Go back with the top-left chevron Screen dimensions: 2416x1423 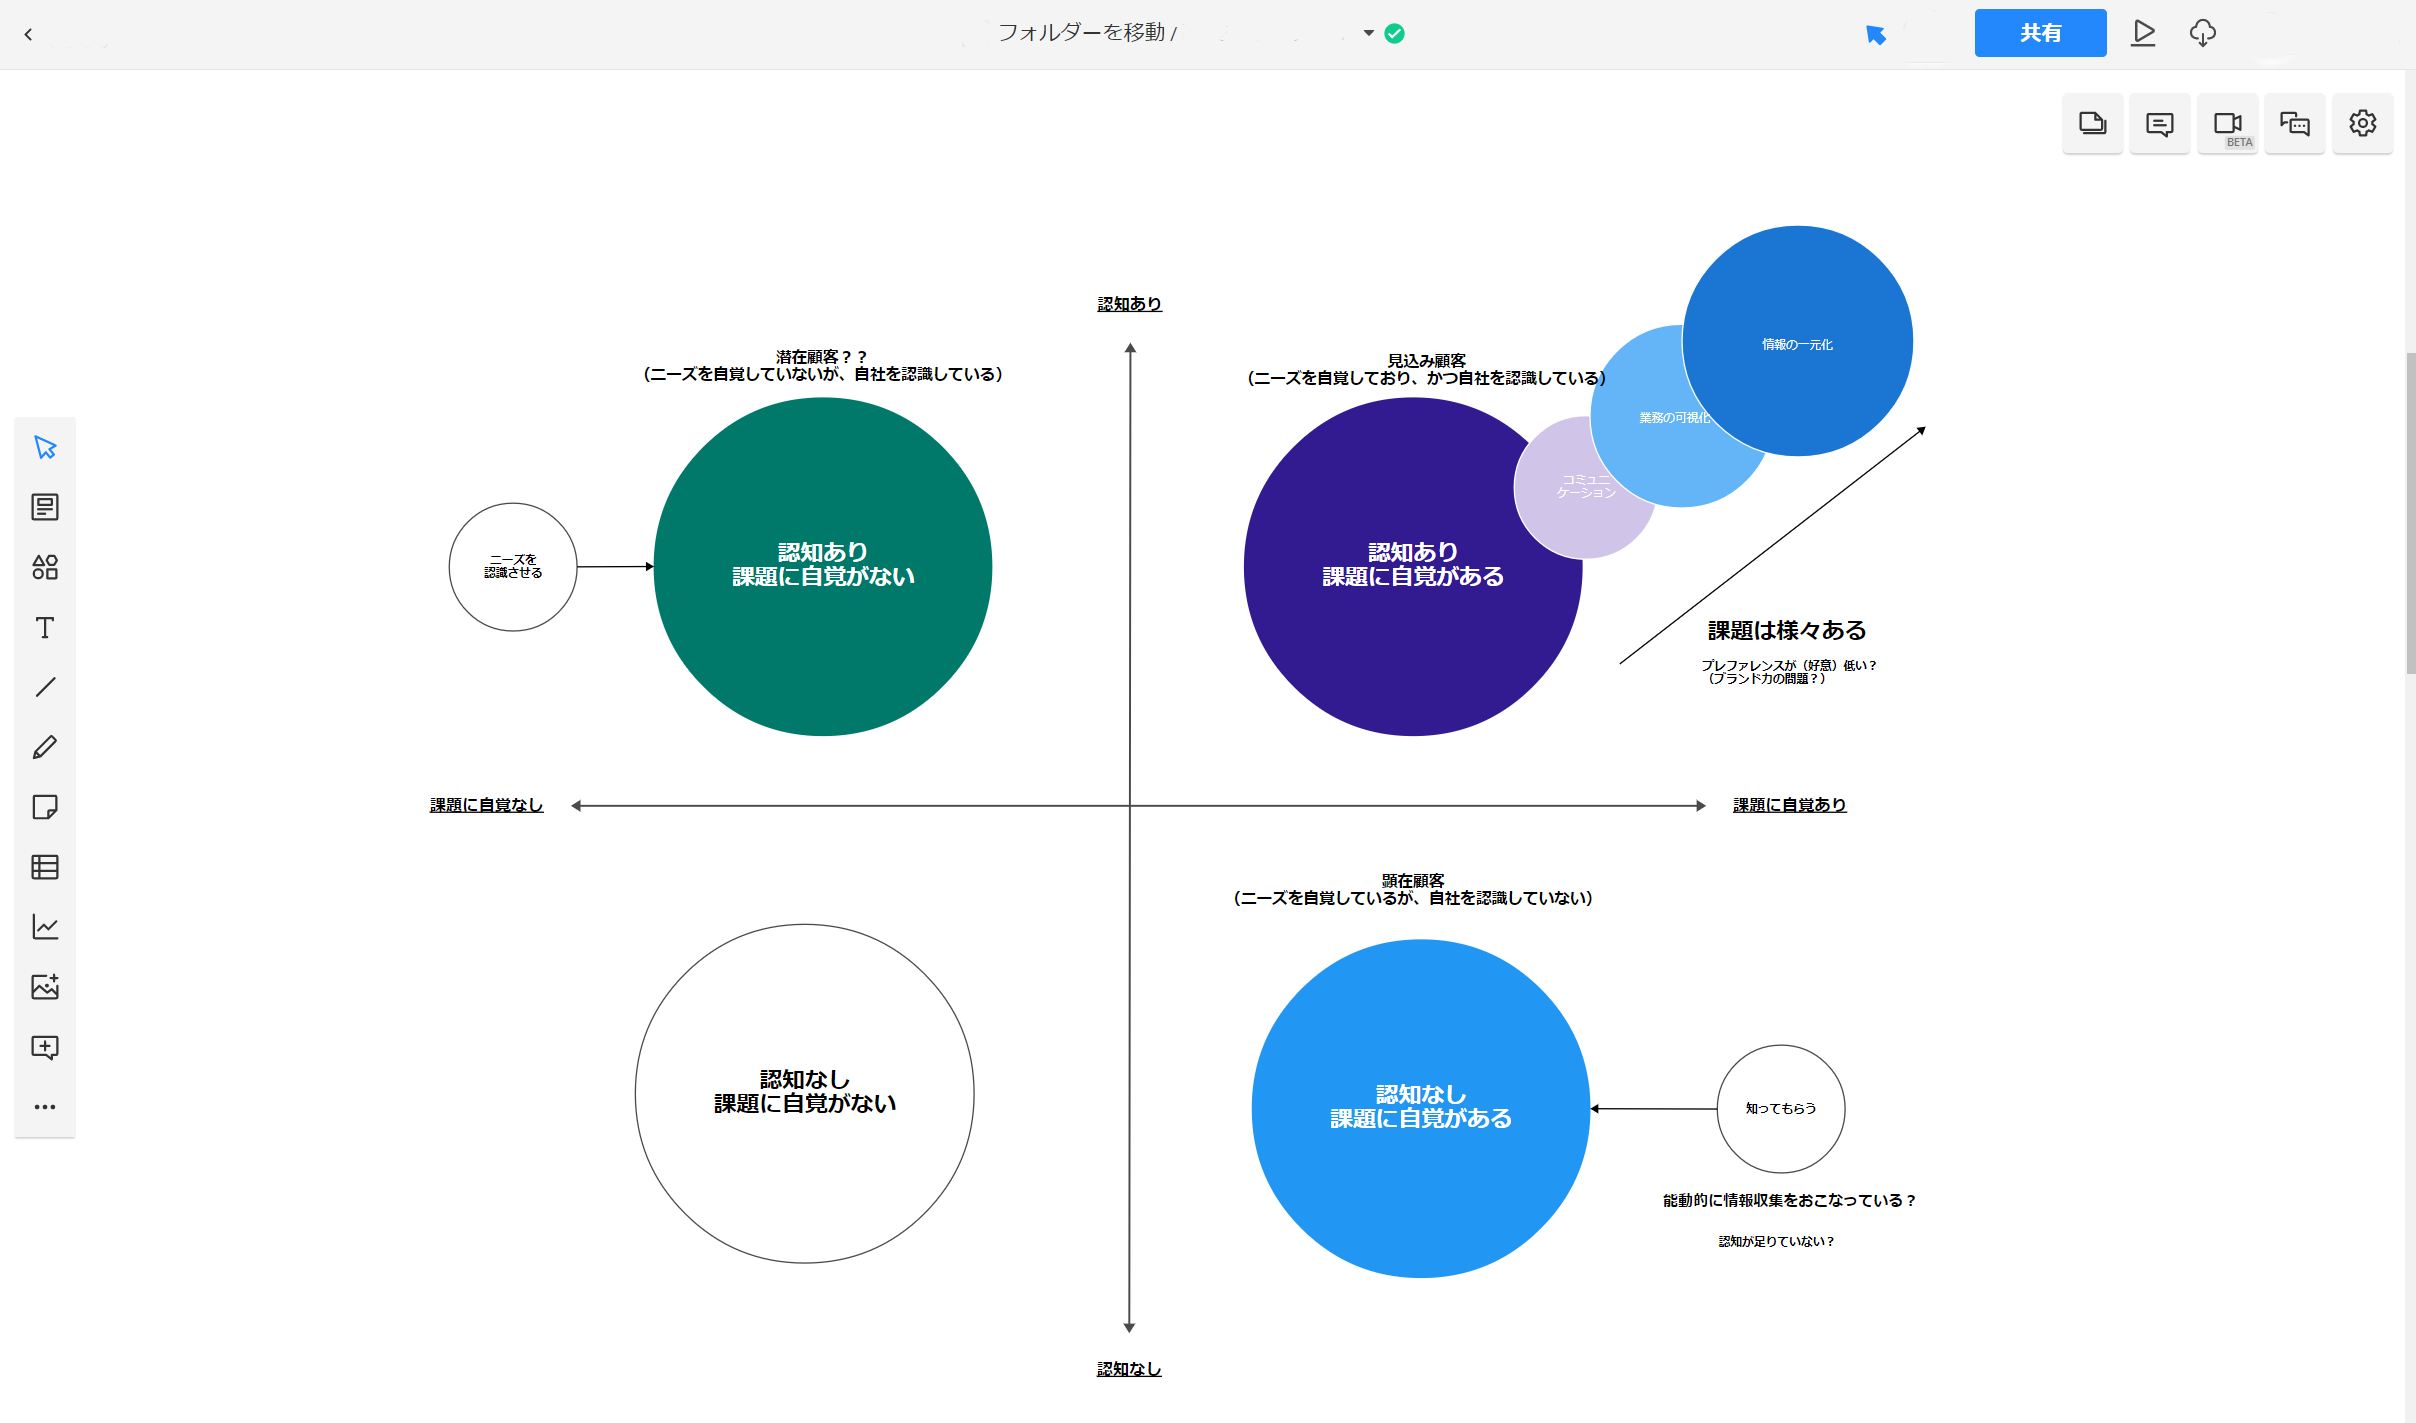[28, 34]
